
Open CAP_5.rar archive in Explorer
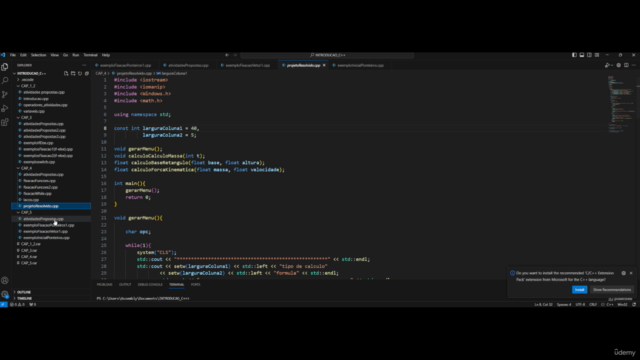point(29,263)
